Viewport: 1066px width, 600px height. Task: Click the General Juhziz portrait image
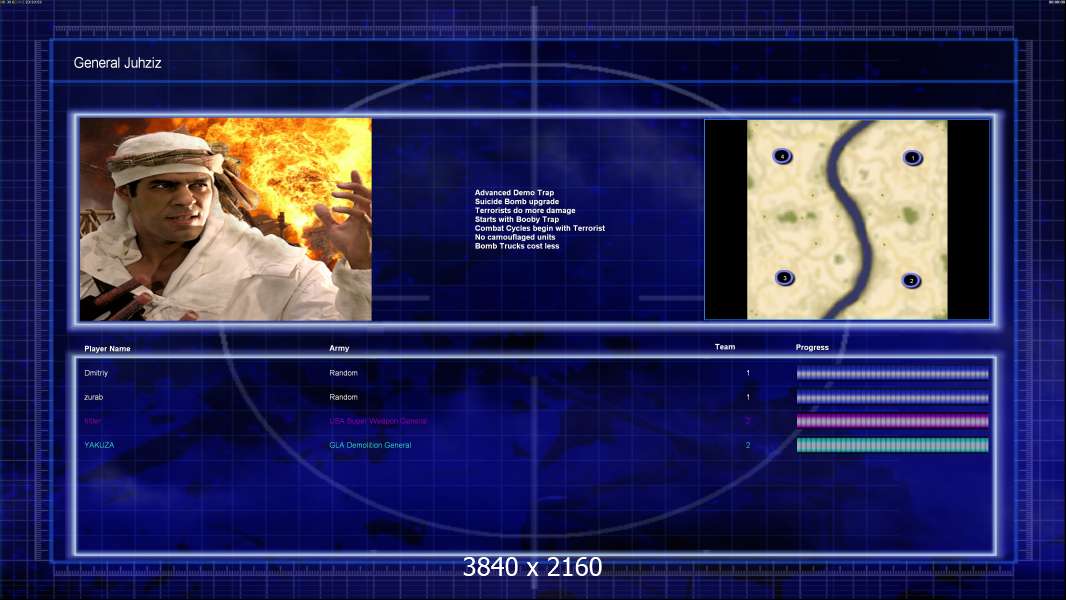tap(226, 219)
